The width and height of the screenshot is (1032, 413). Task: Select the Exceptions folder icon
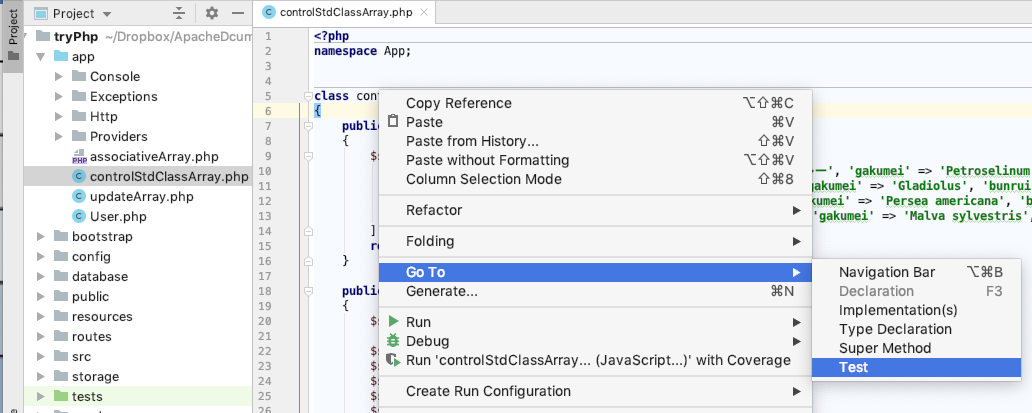[79, 97]
